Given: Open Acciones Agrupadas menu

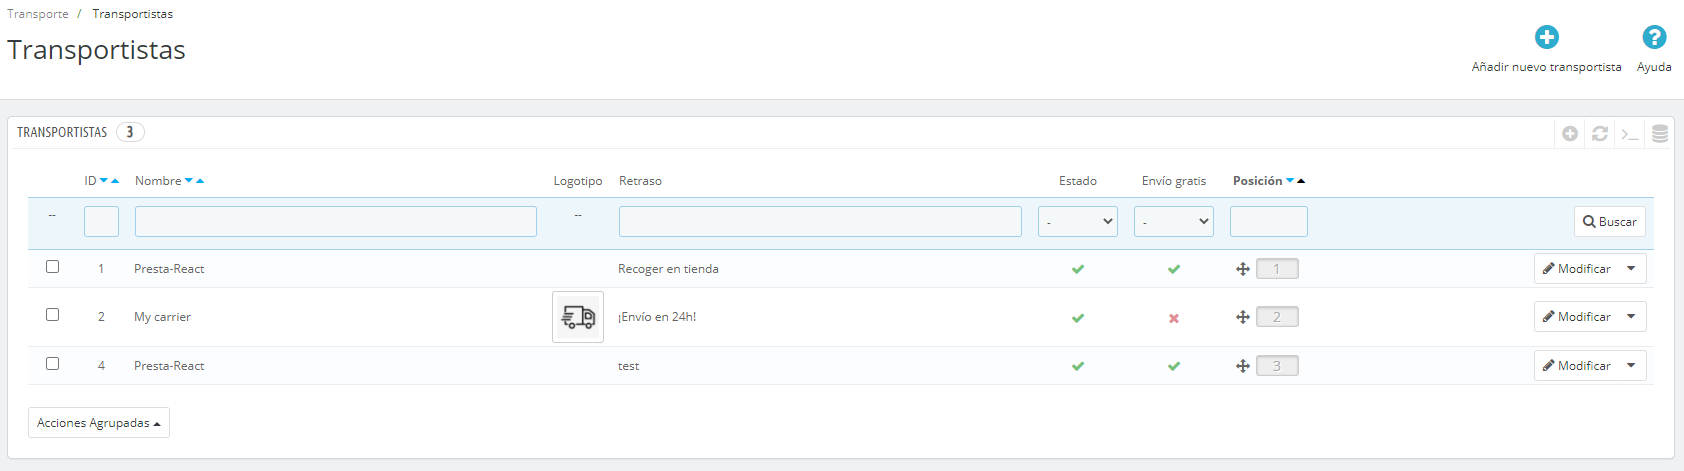Looking at the screenshot, I should point(99,423).
